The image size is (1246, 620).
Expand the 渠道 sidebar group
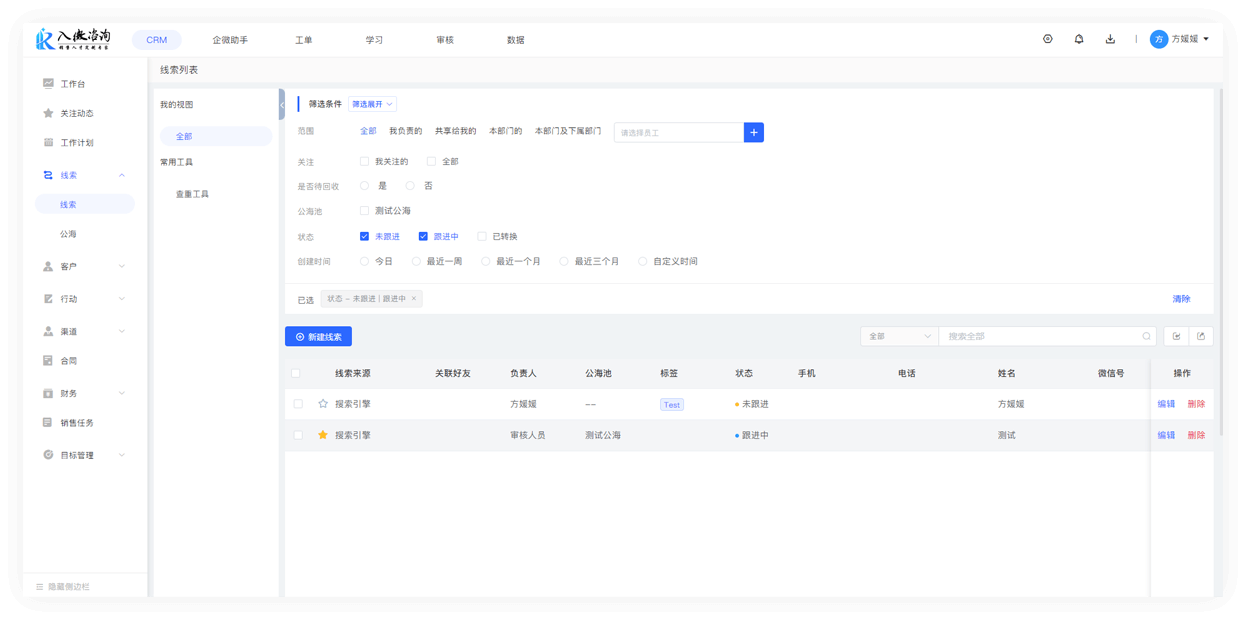122,331
